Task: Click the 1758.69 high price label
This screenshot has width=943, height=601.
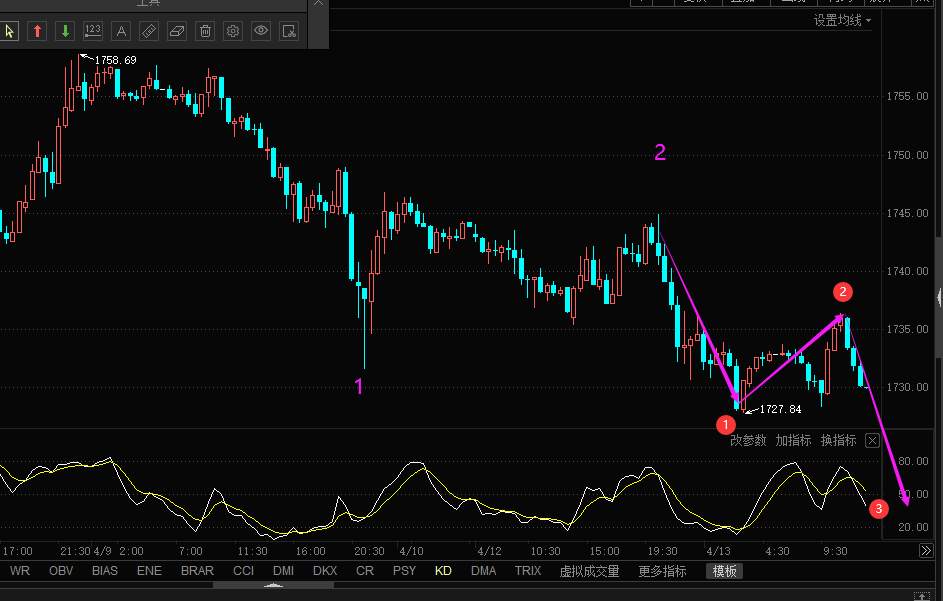Action: click(x=115, y=60)
